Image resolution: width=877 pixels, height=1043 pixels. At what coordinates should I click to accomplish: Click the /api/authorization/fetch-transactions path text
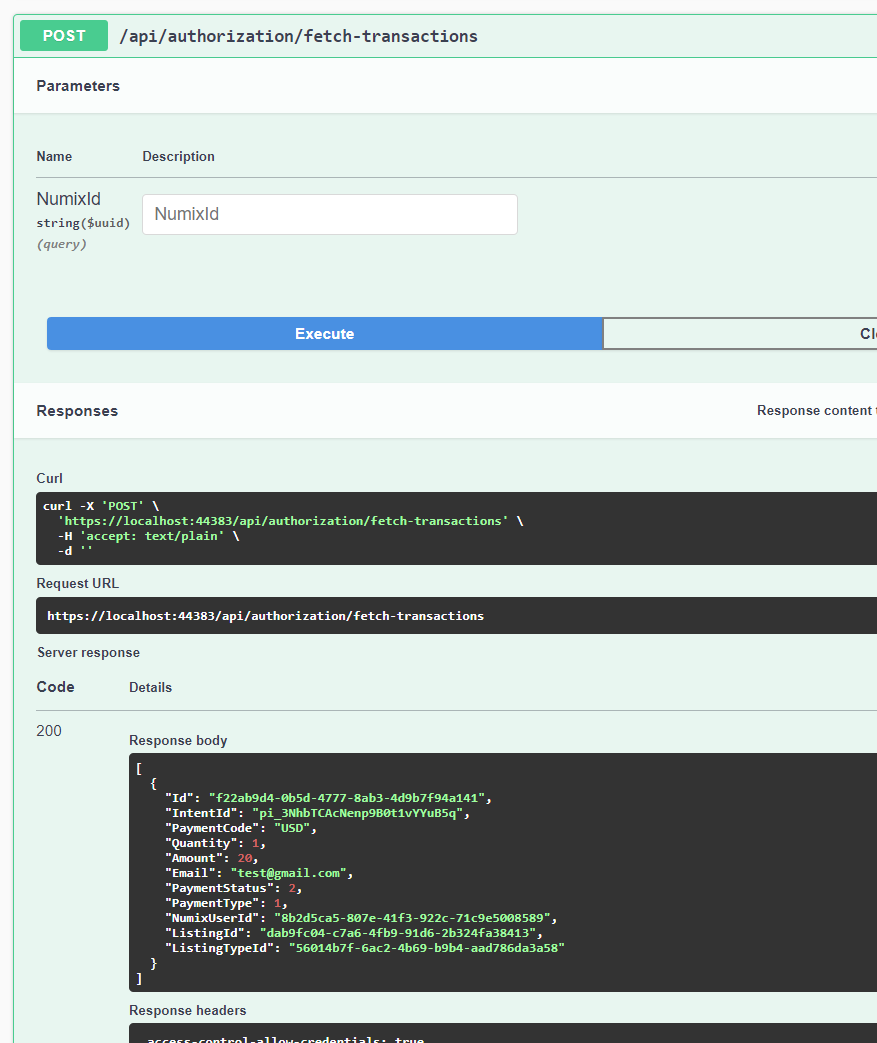tap(298, 36)
